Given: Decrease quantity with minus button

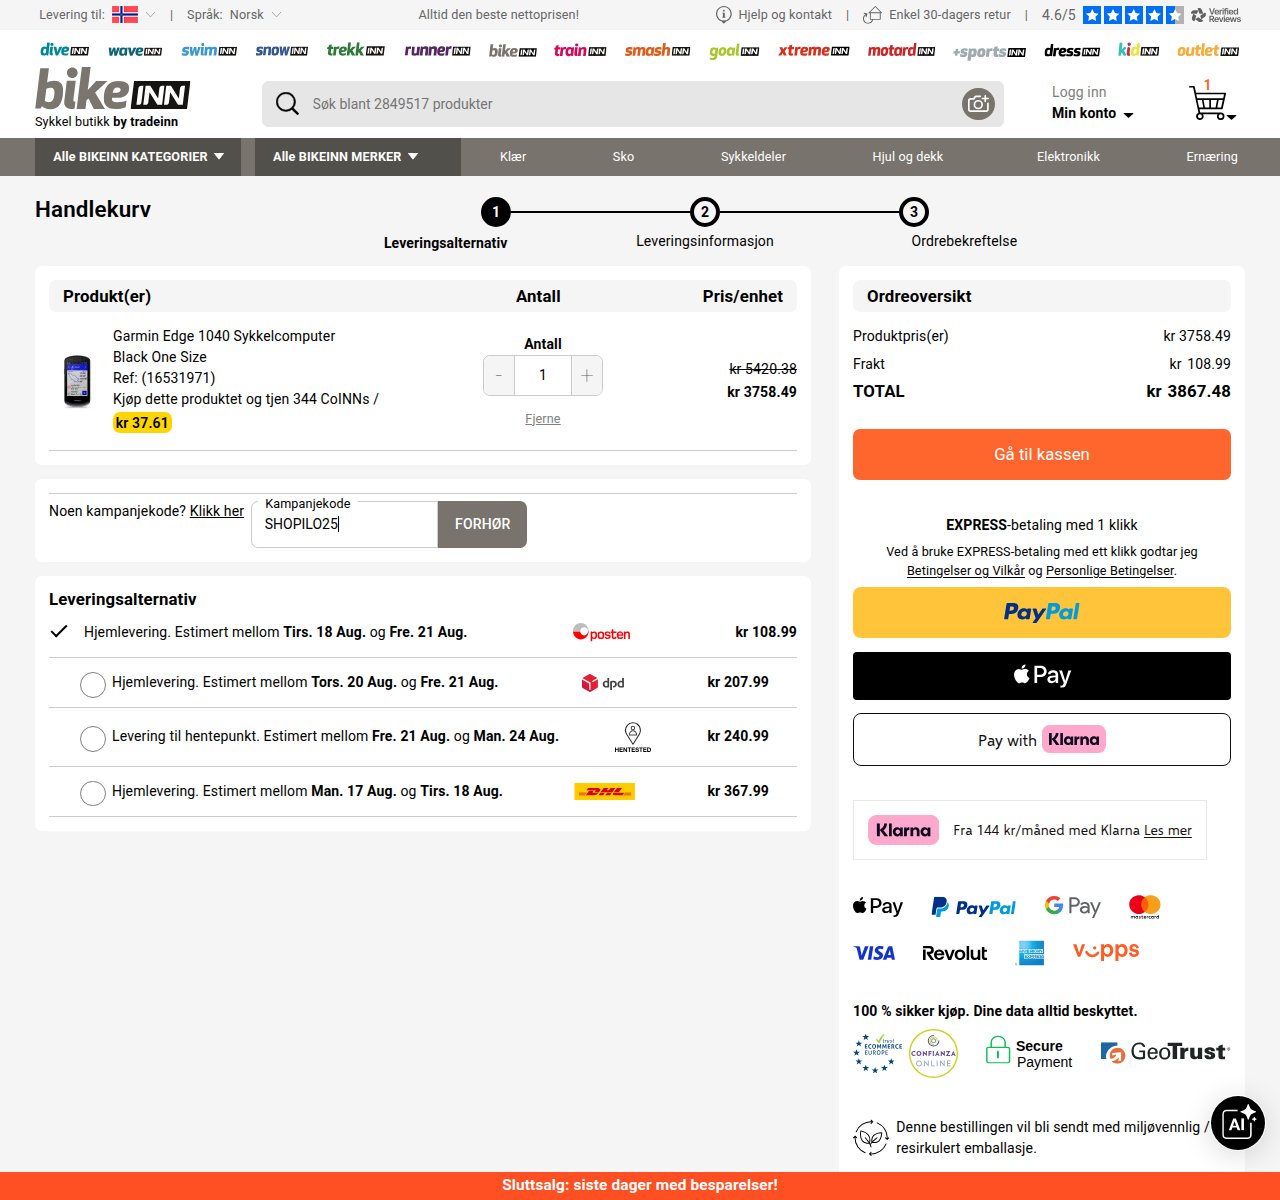Looking at the screenshot, I should pos(499,375).
